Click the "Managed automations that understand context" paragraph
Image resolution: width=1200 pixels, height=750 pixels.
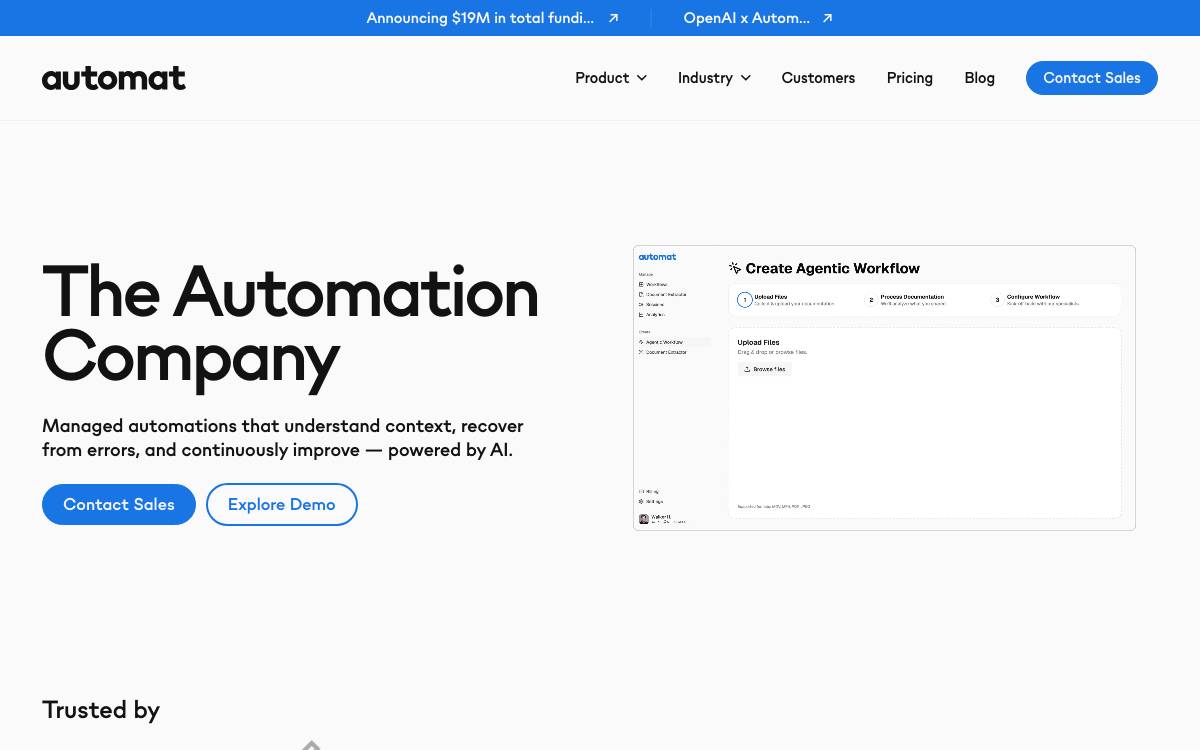pyautogui.click(x=283, y=438)
